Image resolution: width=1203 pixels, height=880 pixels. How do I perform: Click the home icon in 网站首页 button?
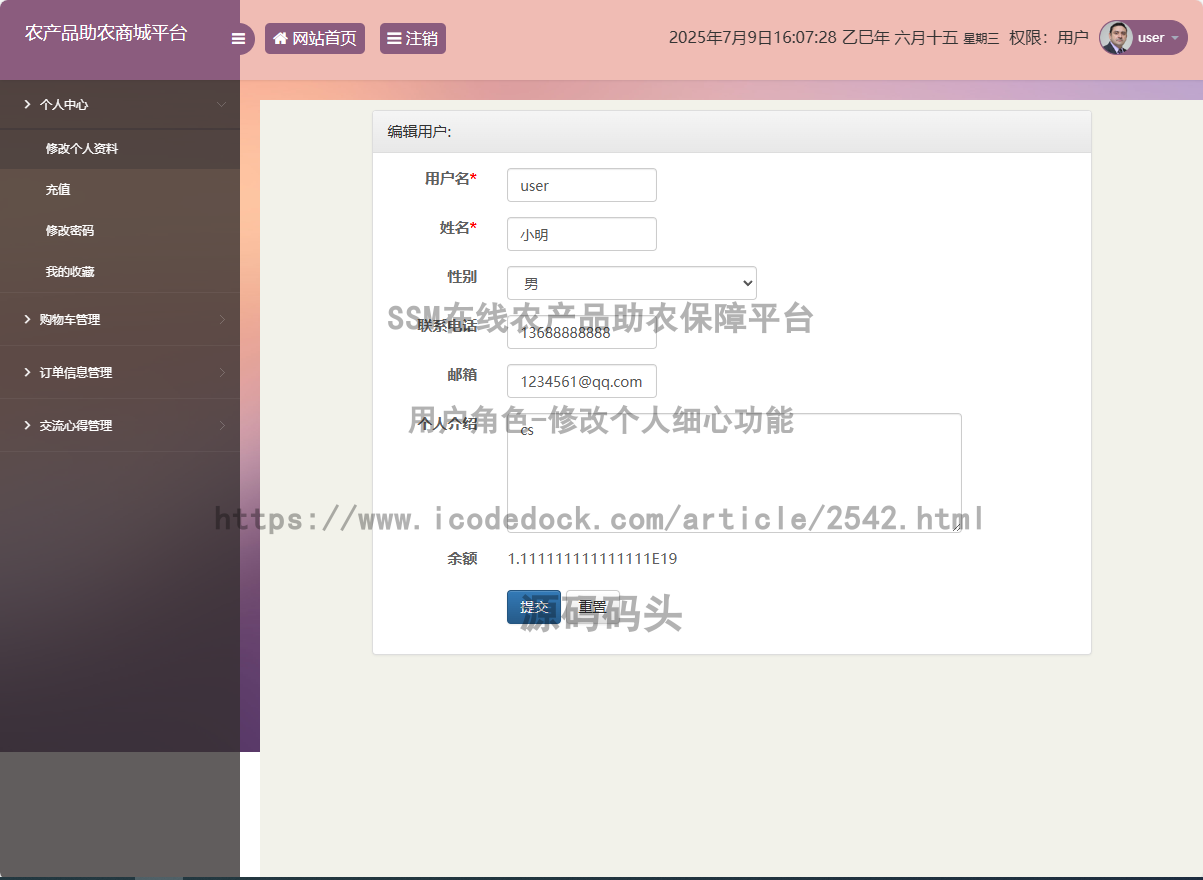[x=280, y=39]
